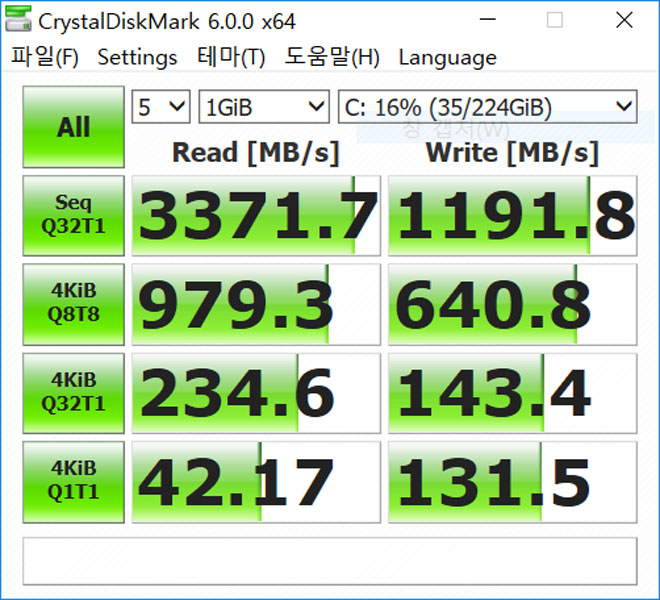Click the Write [MB/s] column header

coord(512,152)
